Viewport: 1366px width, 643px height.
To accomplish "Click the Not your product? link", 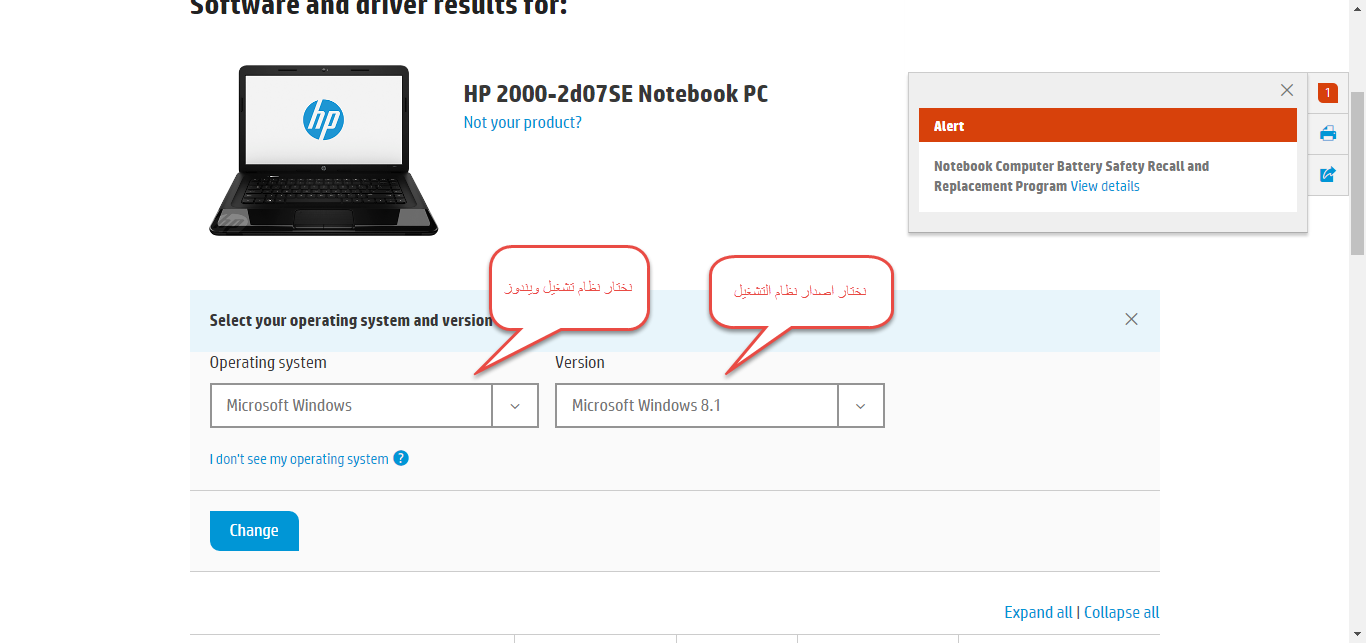I will point(522,122).
